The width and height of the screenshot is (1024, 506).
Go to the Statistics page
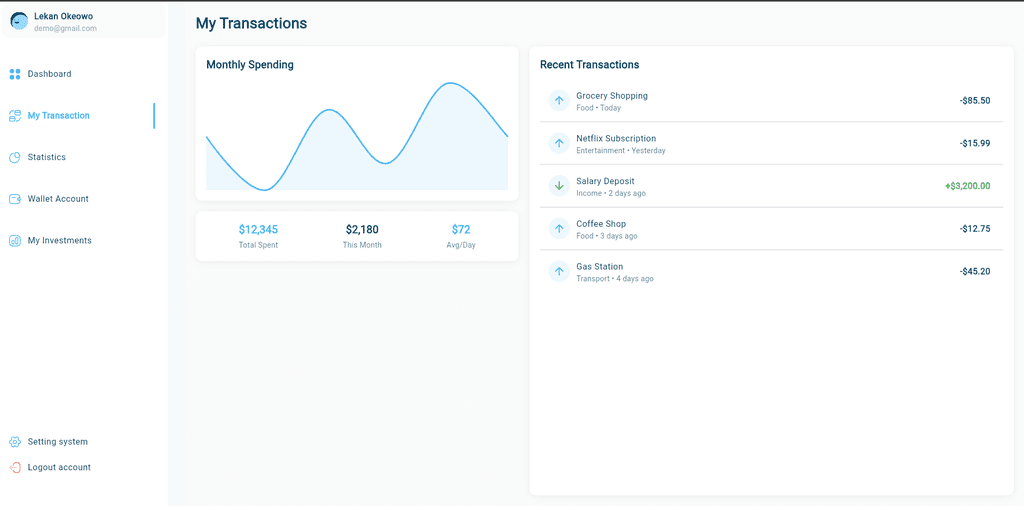(47, 157)
